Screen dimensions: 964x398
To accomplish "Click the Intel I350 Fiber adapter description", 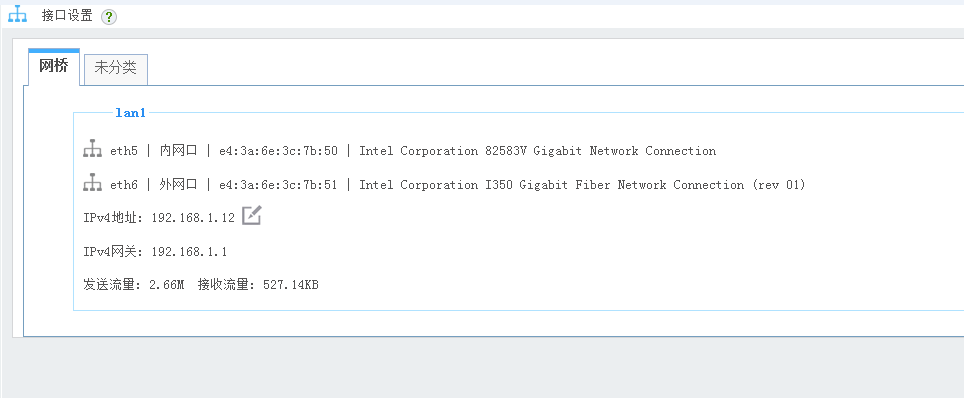I will point(582,185).
